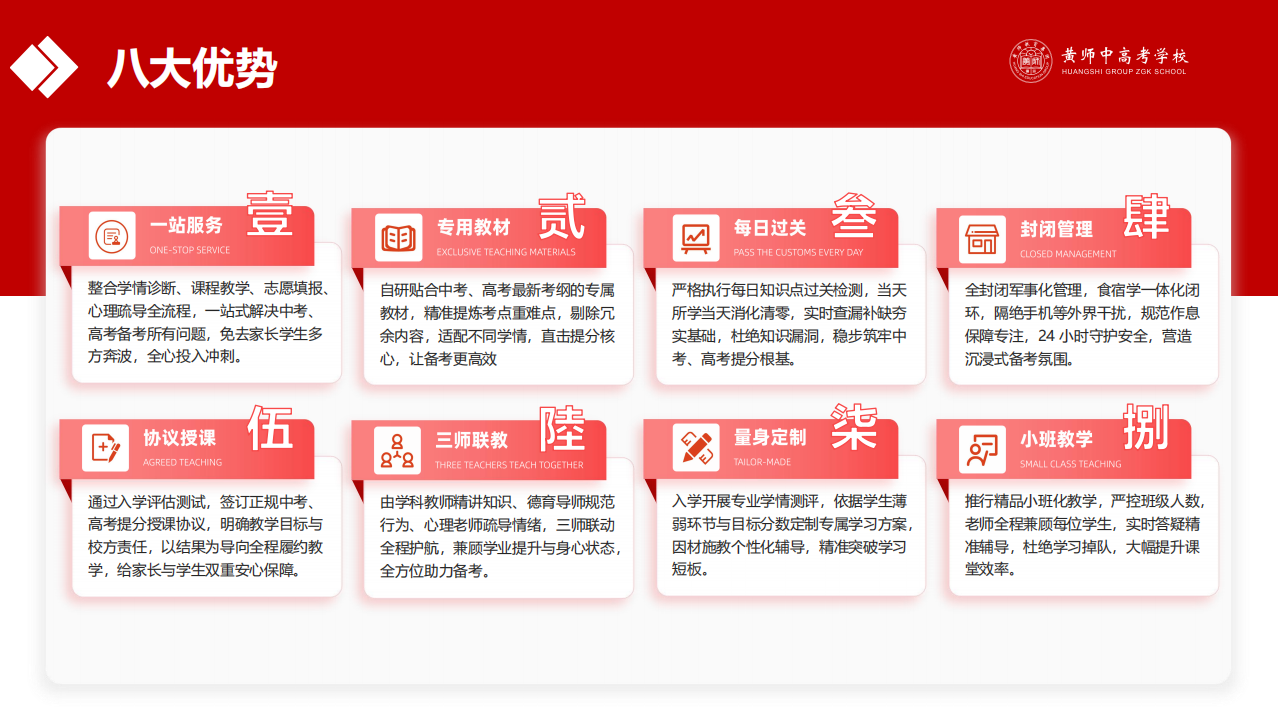Click the SMALL CLASS TEACHING subtitle
The width and height of the screenshot is (1278, 717).
click(1071, 464)
